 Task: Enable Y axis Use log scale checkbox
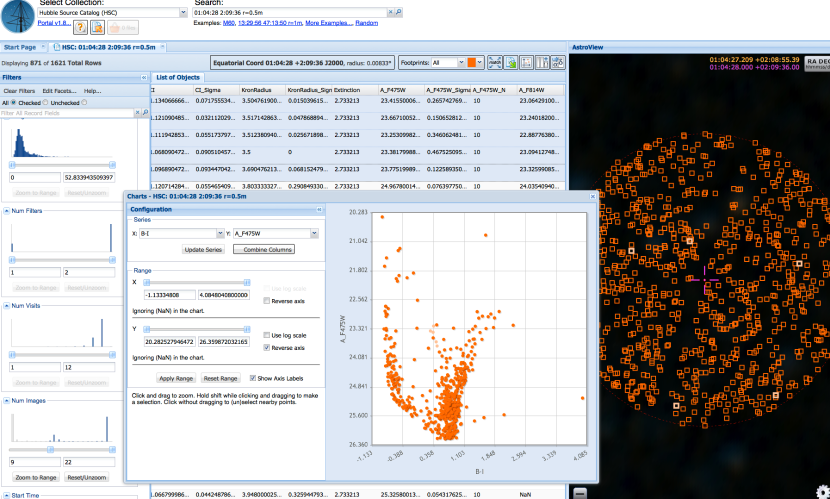(x=266, y=335)
